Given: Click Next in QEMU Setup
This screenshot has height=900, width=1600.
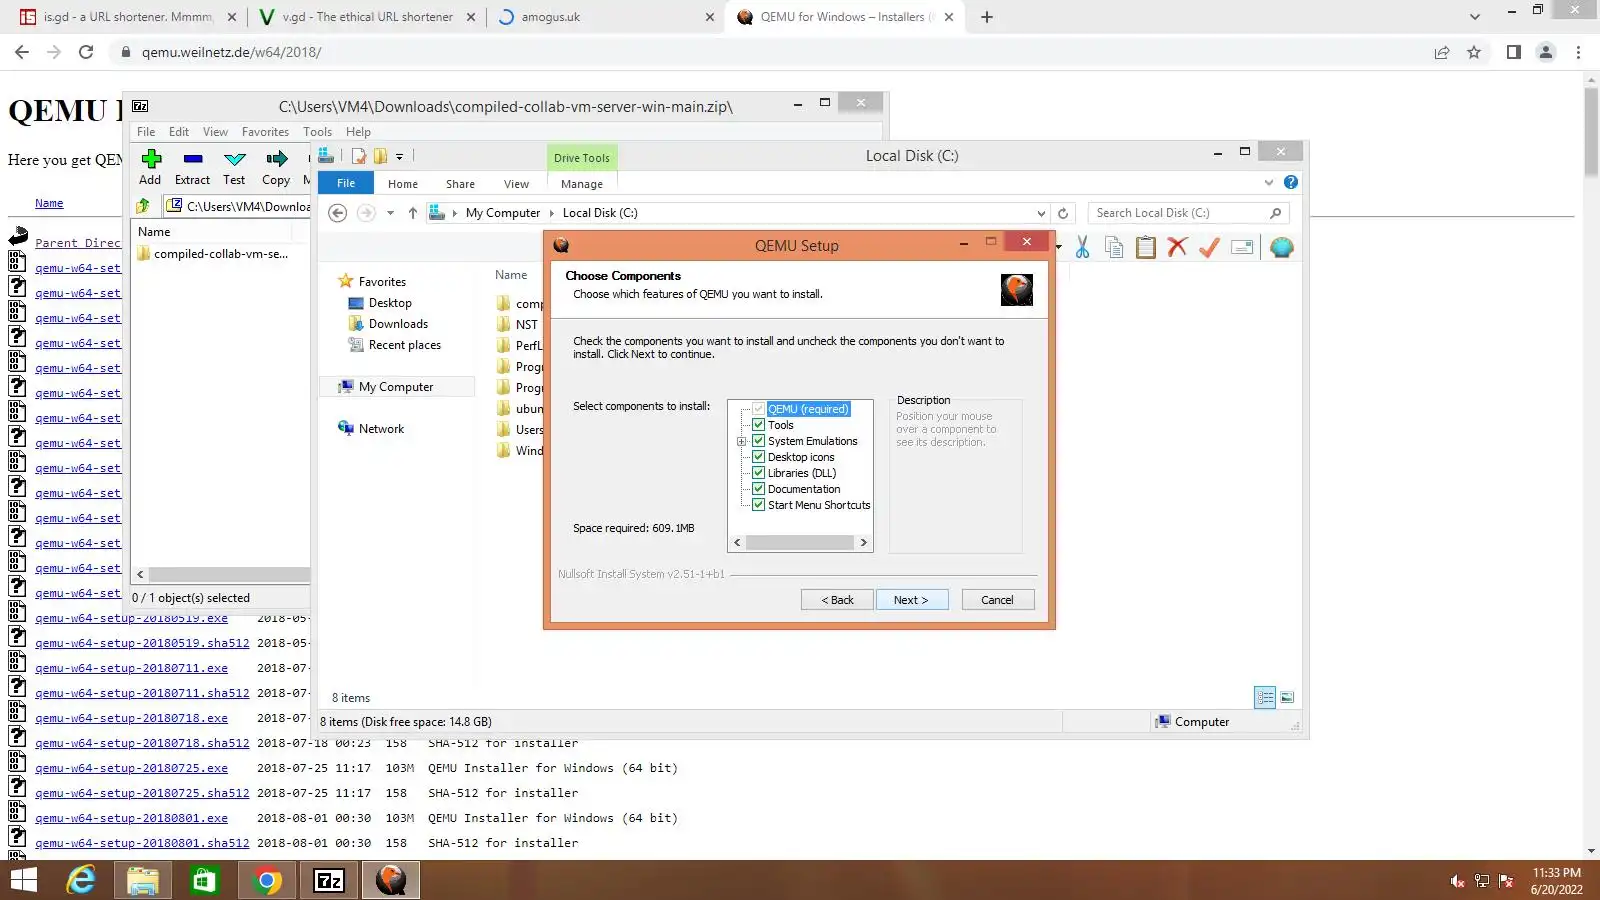Looking at the screenshot, I should (912, 600).
